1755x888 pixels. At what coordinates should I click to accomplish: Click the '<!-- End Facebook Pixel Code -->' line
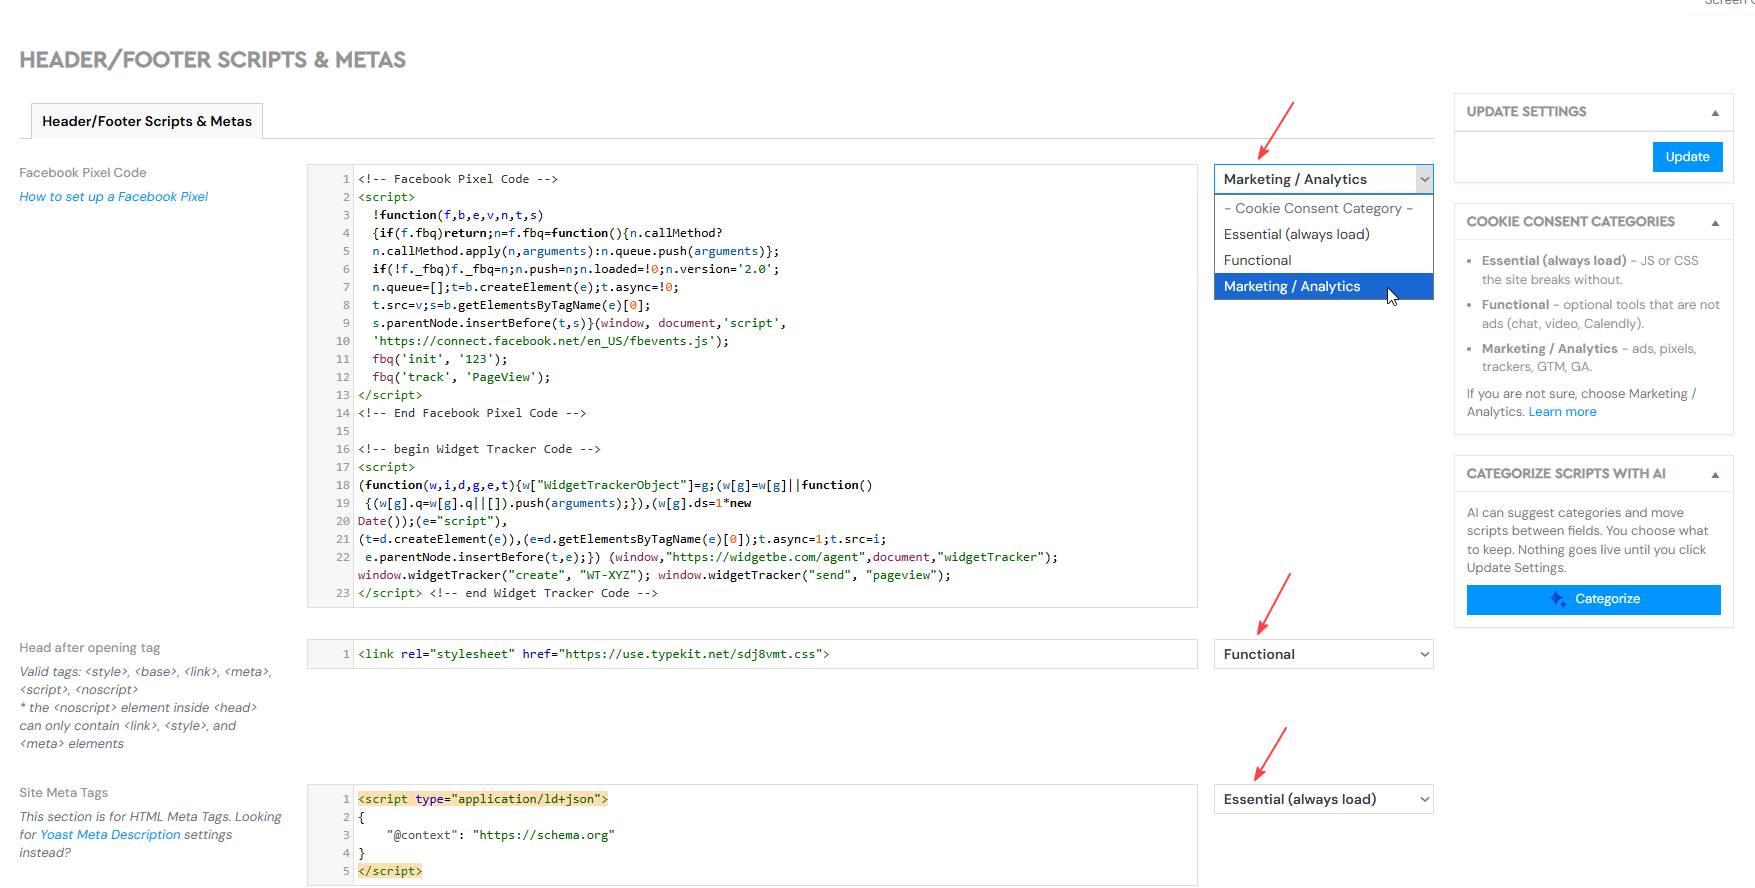coord(472,413)
